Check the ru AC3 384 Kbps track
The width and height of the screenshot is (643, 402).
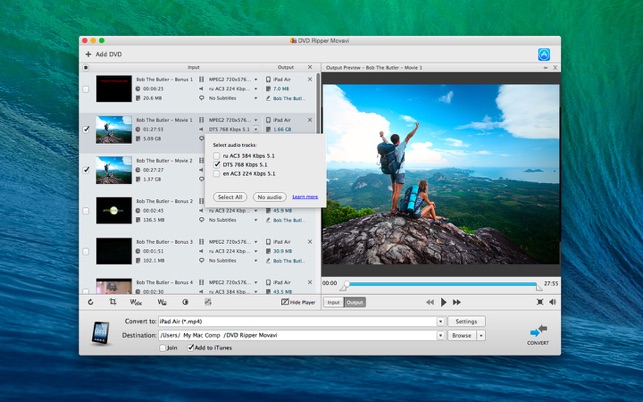point(217,155)
